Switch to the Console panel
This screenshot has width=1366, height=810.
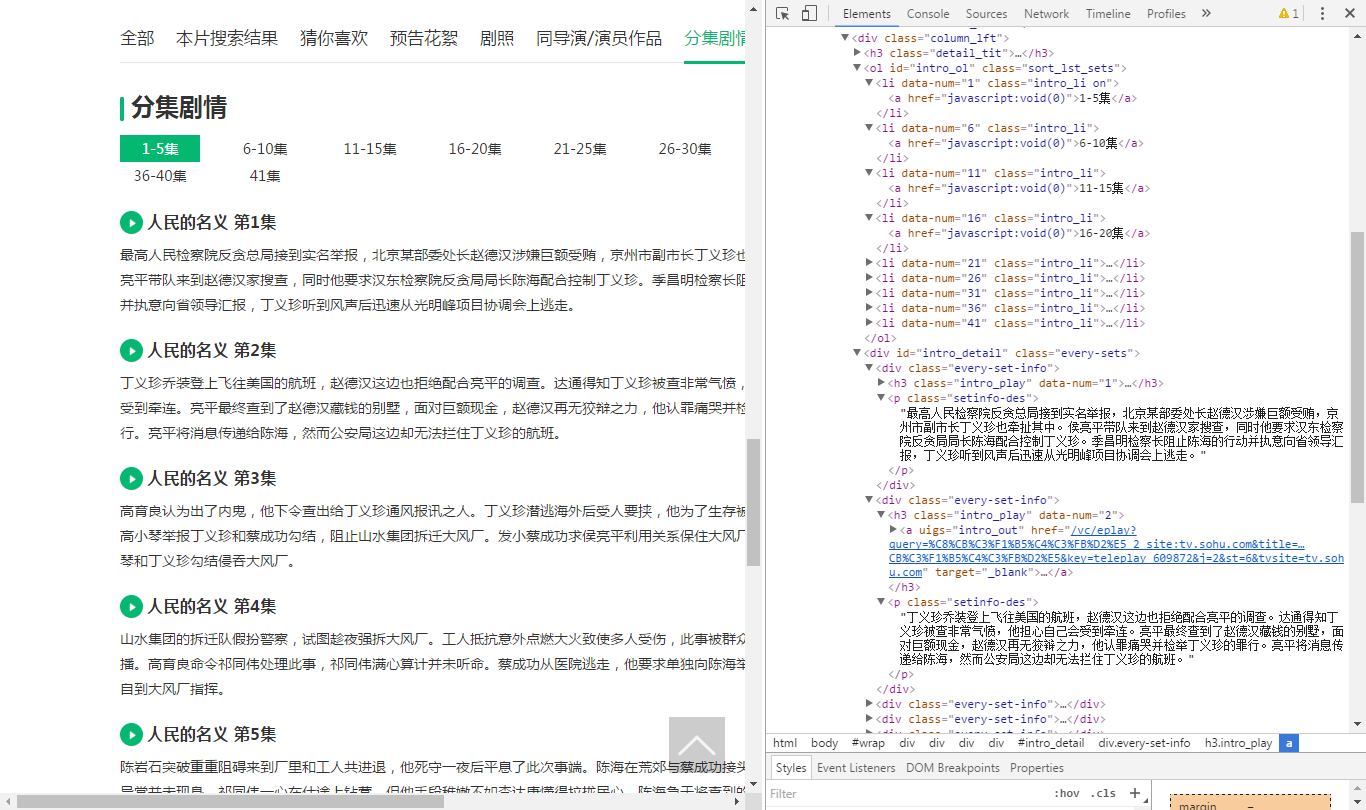click(928, 13)
